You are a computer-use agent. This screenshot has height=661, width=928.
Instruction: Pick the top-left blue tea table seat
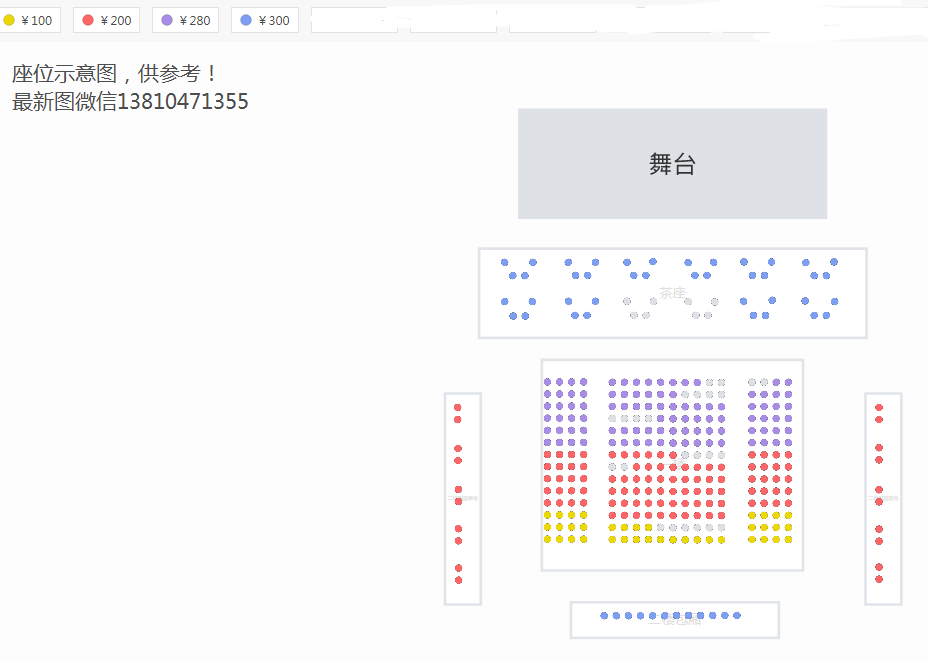coord(505,262)
